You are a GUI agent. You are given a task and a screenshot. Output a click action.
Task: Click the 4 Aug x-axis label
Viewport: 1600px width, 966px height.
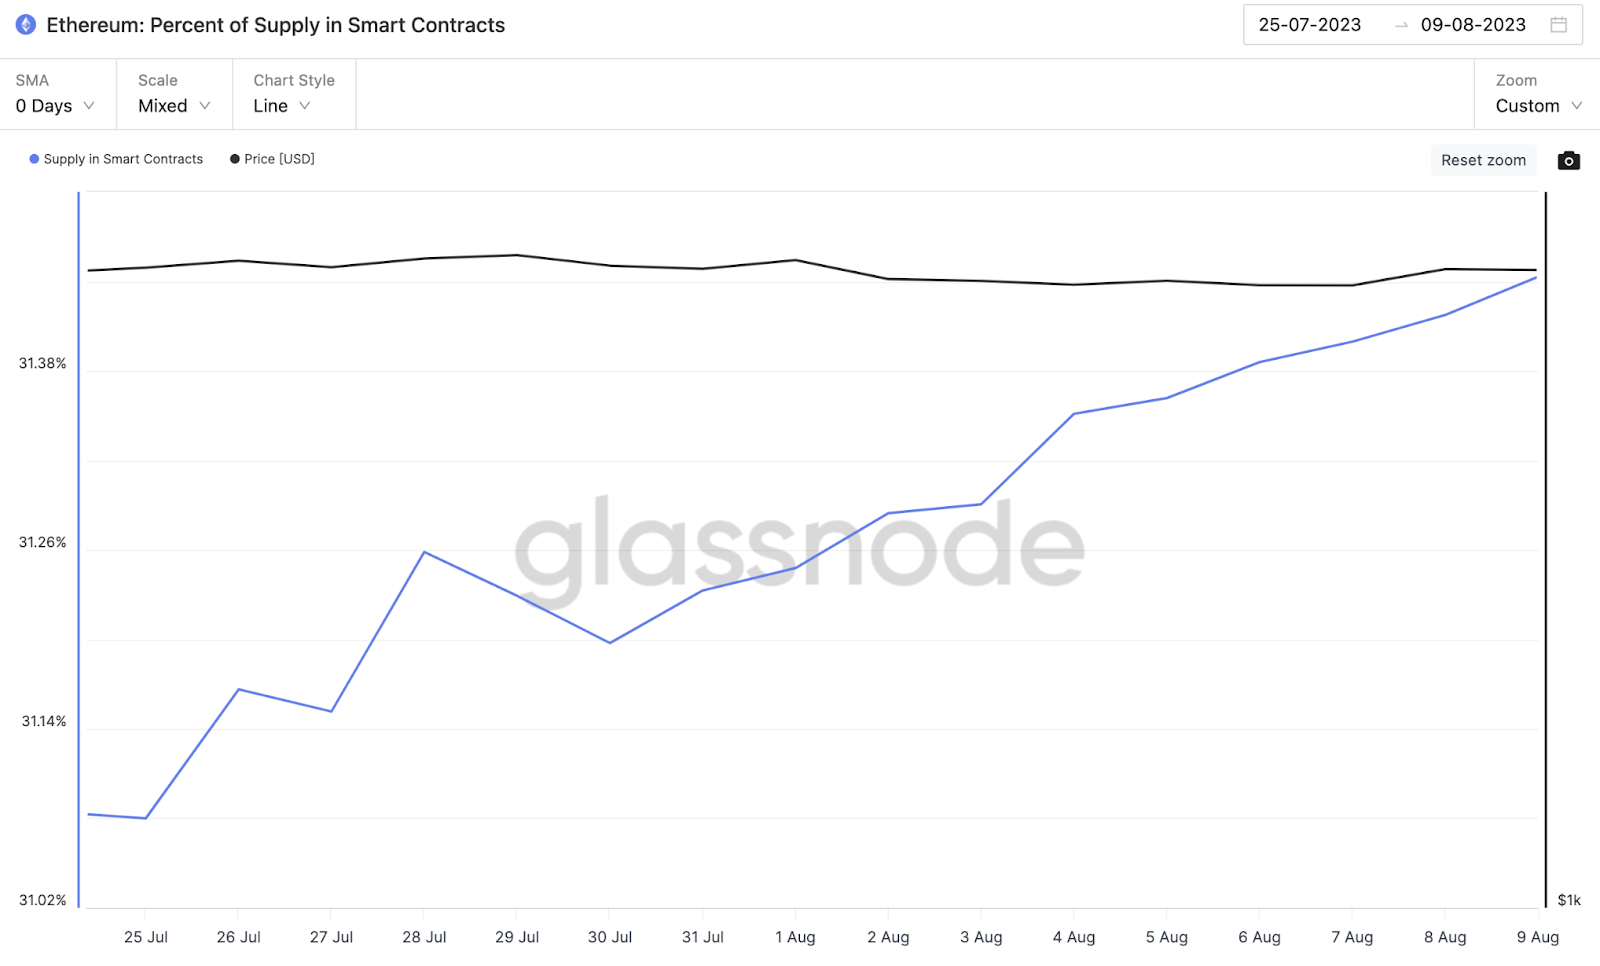1074,937
